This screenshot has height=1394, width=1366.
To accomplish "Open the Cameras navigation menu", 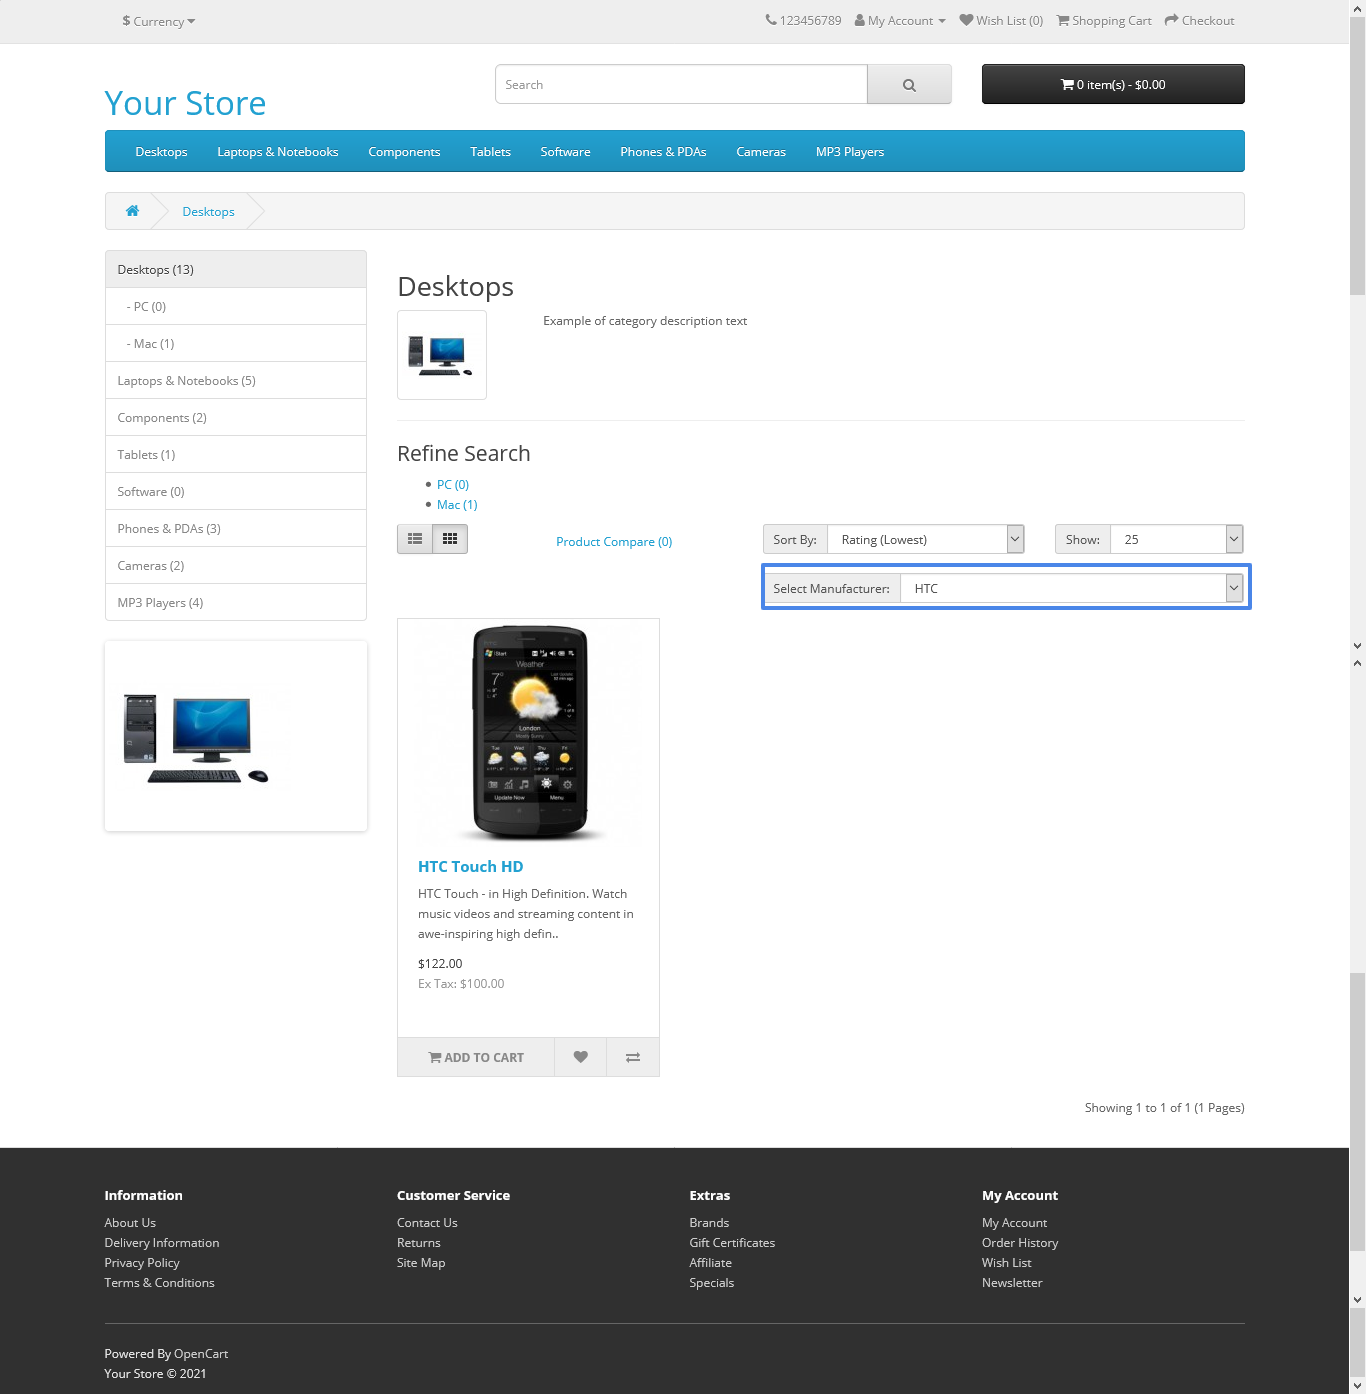I will coord(761,152).
